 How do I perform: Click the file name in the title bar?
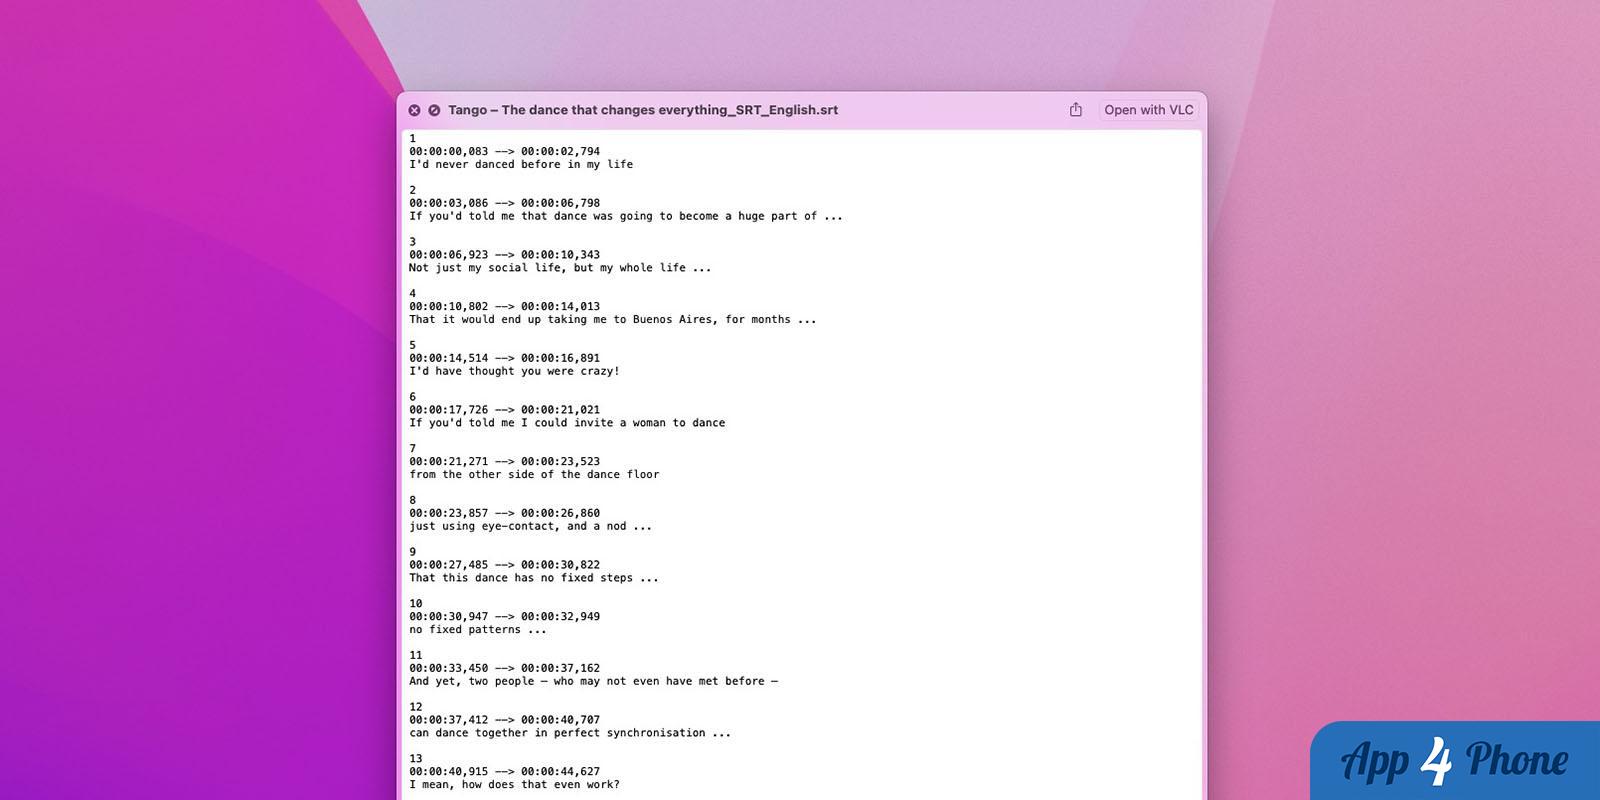(x=642, y=110)
